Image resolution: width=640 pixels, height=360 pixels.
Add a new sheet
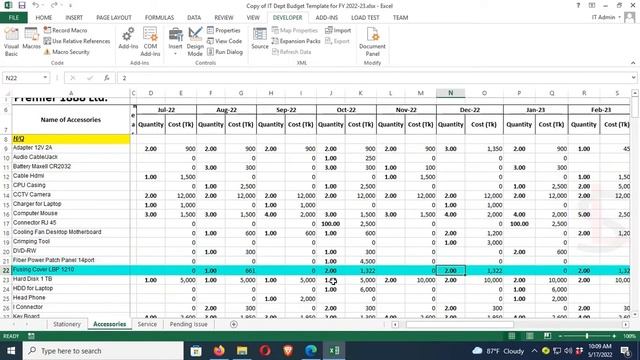(x=233, y=324)
